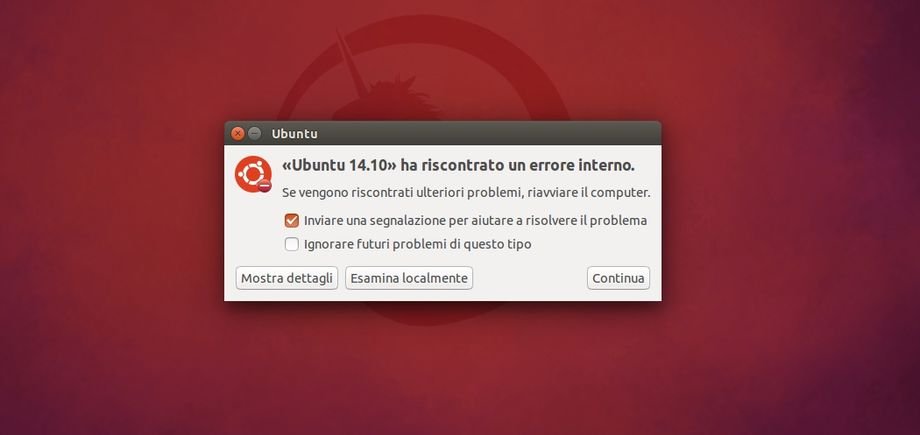Click the orange Ubuntu logo error icon
The image size is (920, 435).
(253, 174)
